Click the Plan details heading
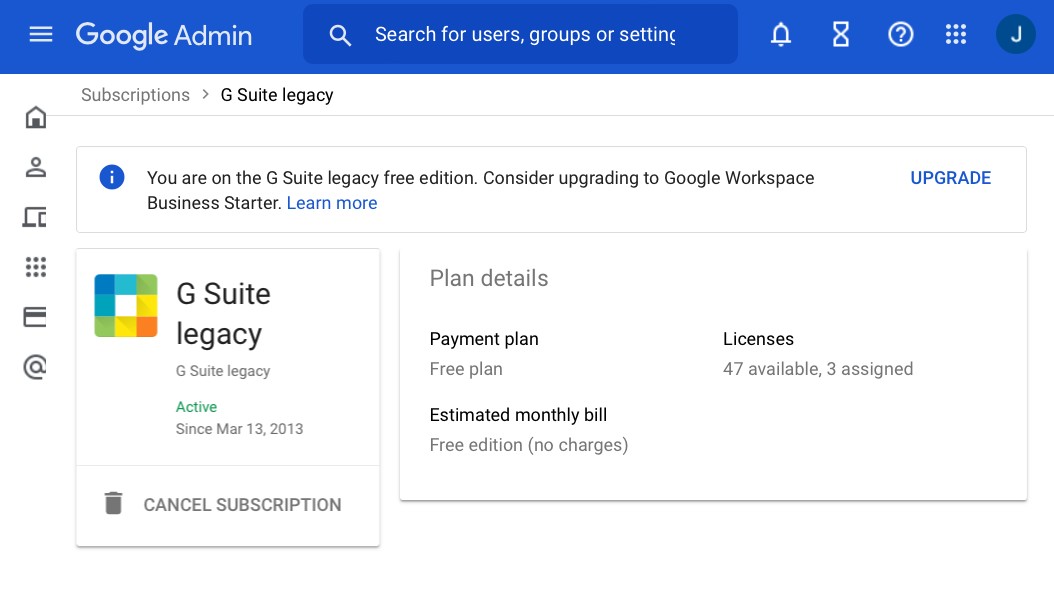Viewport: 1054px width, 606px height. click(x=489, y=278)
